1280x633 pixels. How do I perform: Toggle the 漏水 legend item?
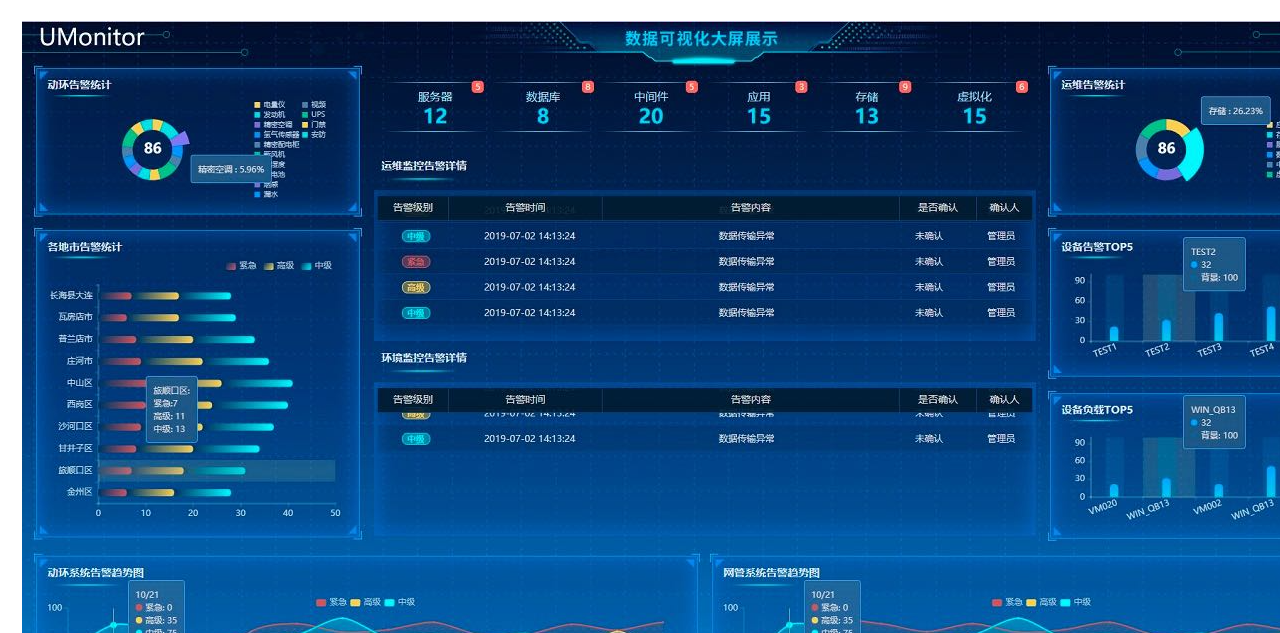tap(266, 194)
